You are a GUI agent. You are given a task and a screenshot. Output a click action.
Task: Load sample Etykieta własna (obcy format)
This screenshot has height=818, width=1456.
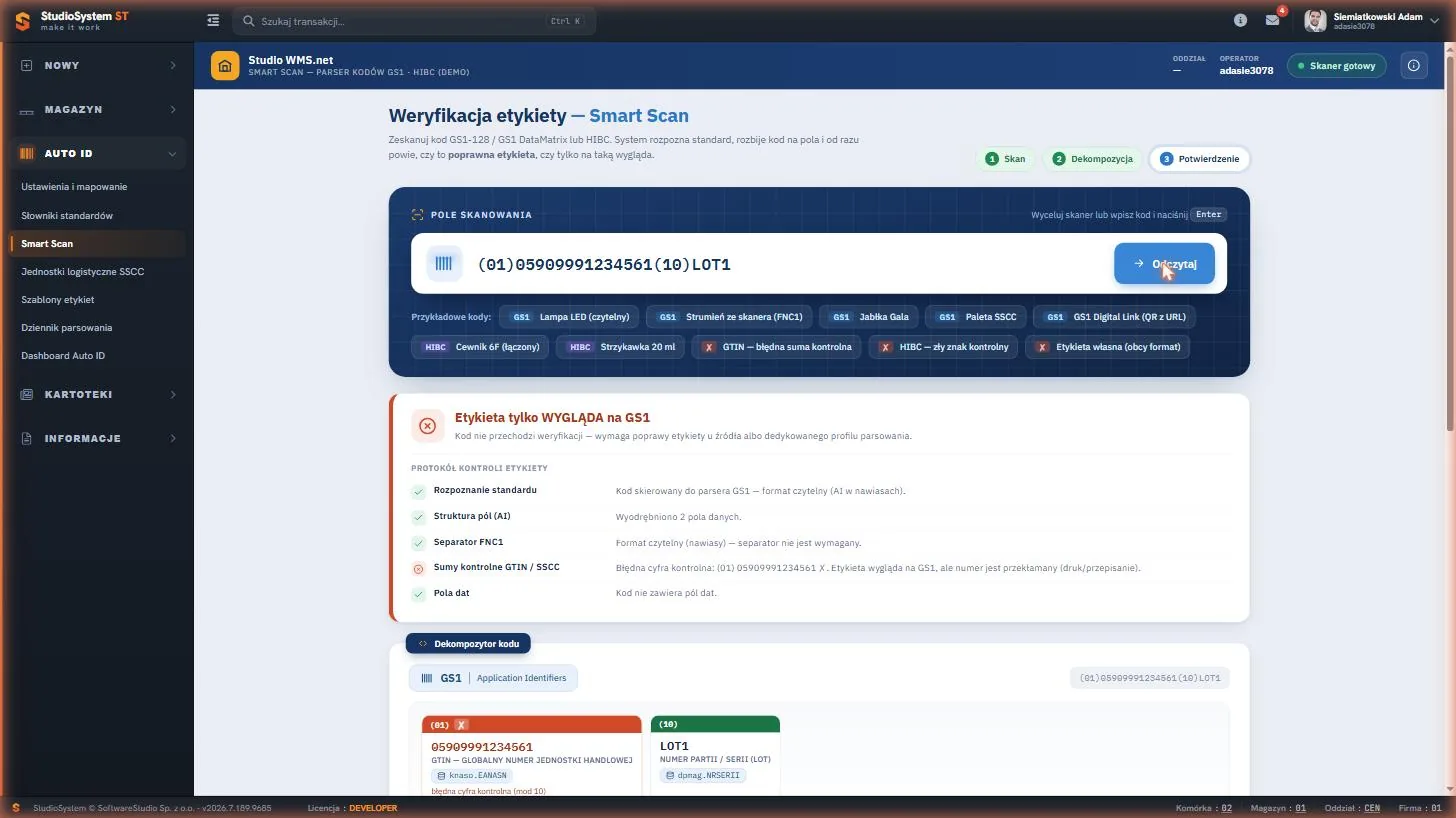[1107, 347]
